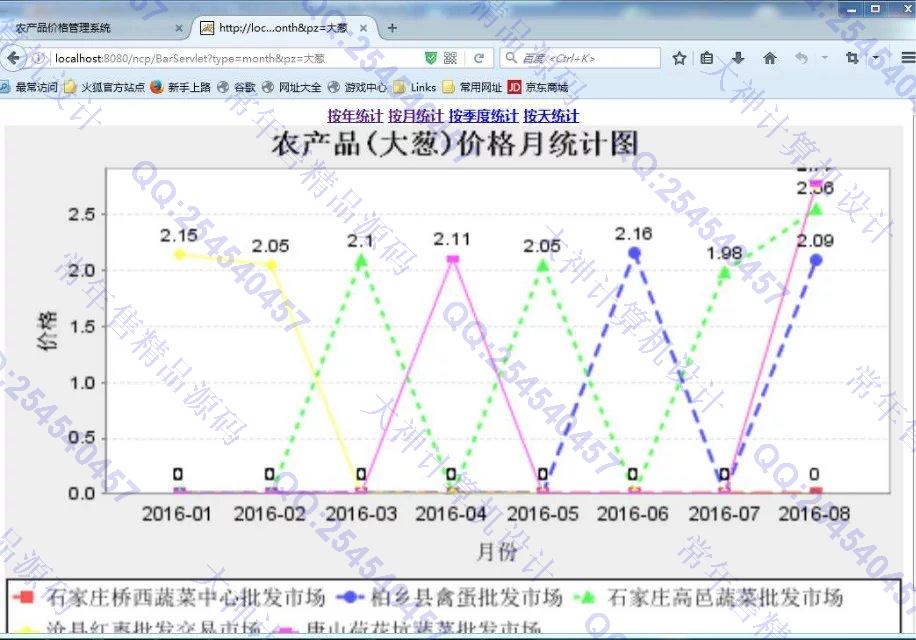Click the green shield security icon
Image resolution: width=916 pixels, height=640 pixels.
[x=431, y=58]
